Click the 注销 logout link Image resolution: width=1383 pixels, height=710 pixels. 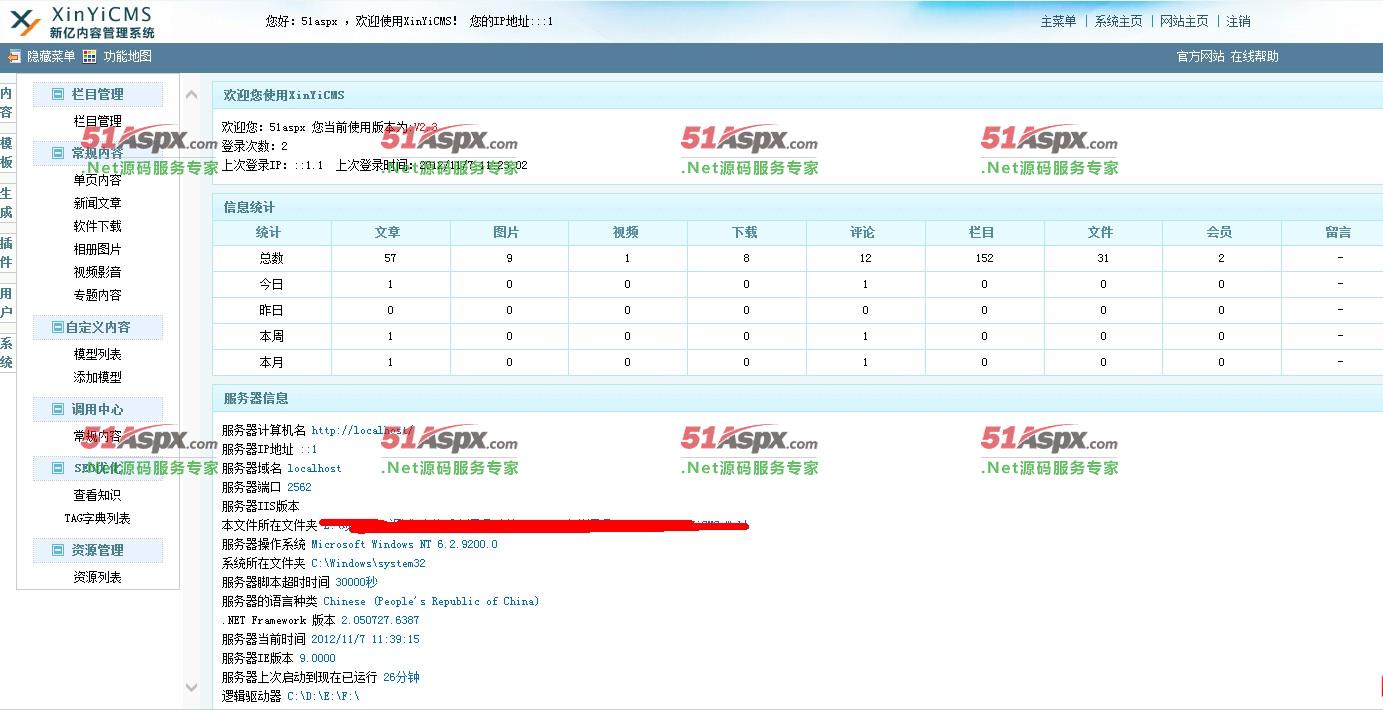point(1238,22)
